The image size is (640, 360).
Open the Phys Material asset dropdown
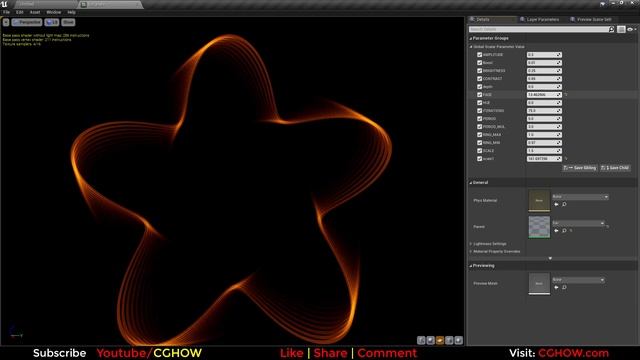pos(580,197)
